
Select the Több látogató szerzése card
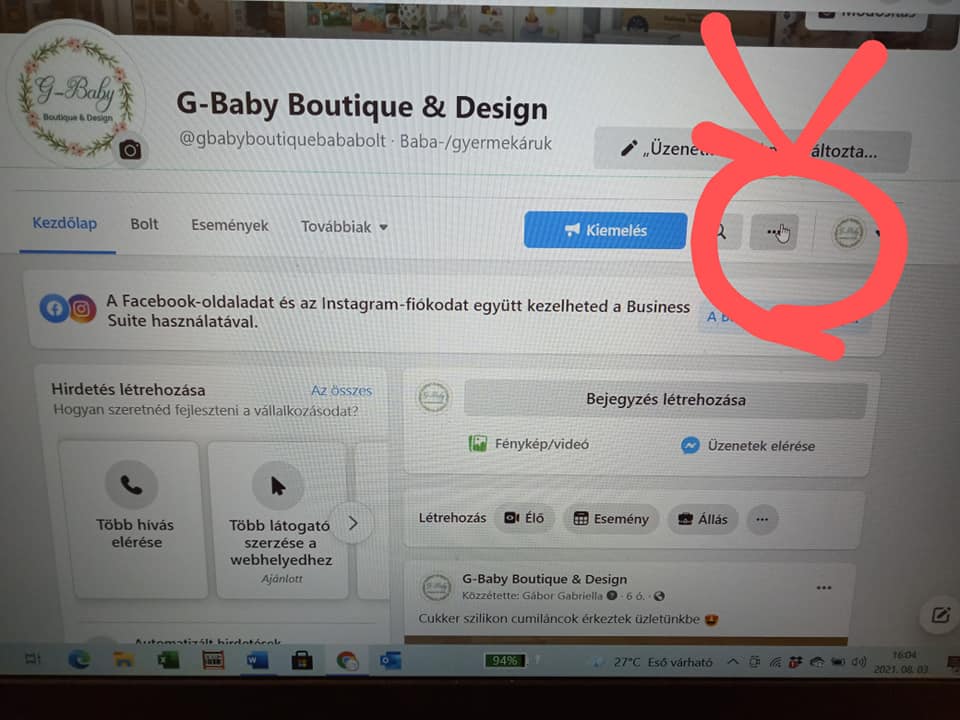pos(281,521)
